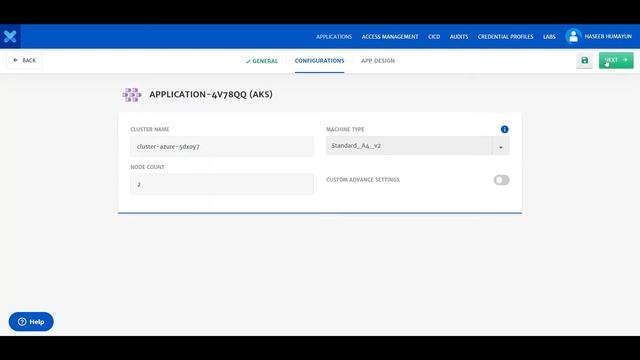Open the machine type info icon

click(x=504, y=129)
